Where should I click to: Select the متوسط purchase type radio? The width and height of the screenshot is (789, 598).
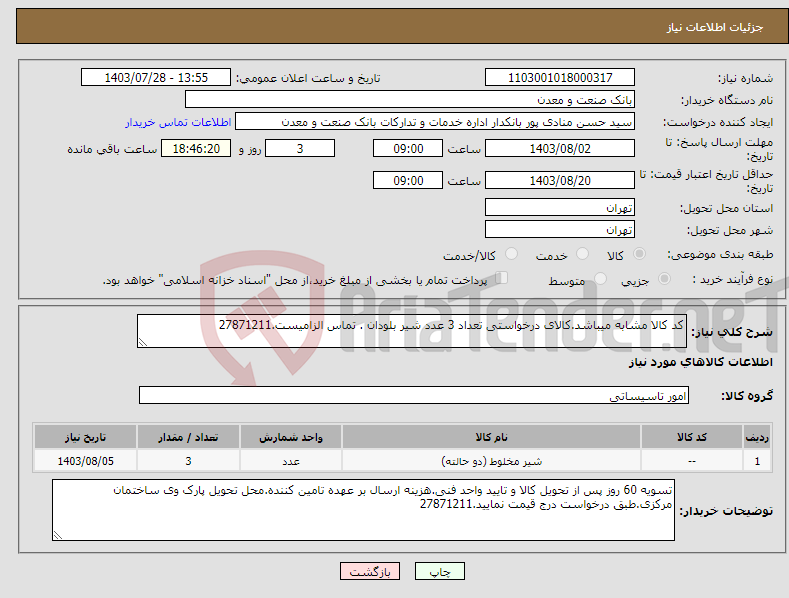pos(600,278)
